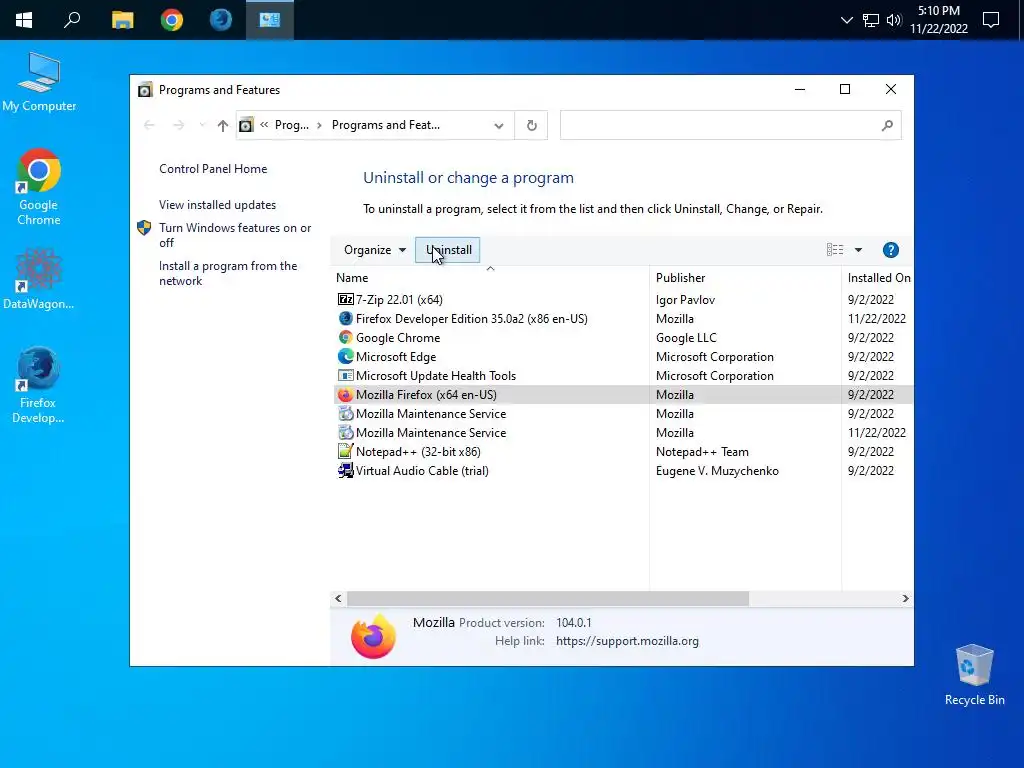Image resolution: width=1024 pixels, height=768 pixels.
Task: Sort by the Installed On column
Action: pyautogui.click(x=878, y=278)
